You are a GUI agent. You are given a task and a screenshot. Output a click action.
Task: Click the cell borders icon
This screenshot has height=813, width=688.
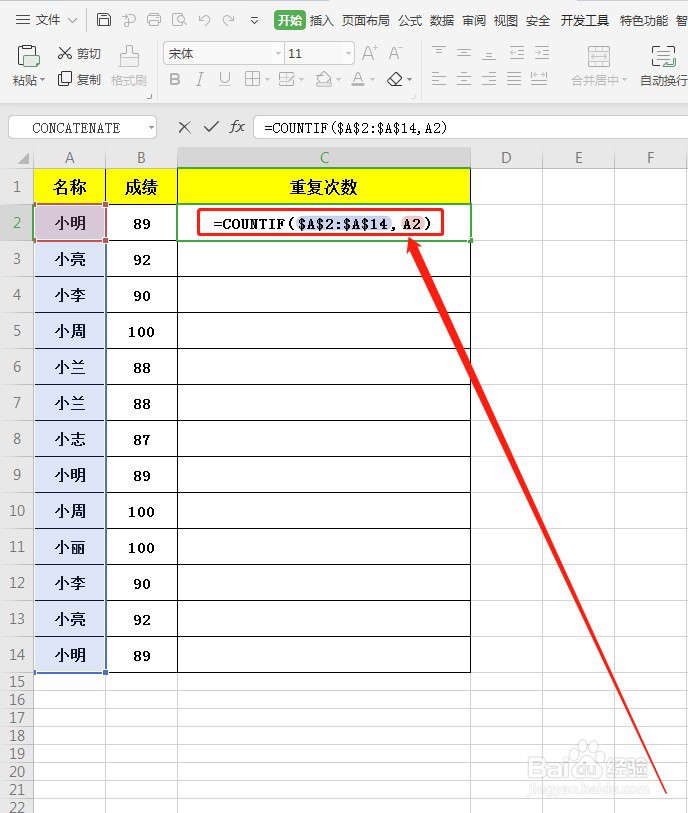click(252, 79)
